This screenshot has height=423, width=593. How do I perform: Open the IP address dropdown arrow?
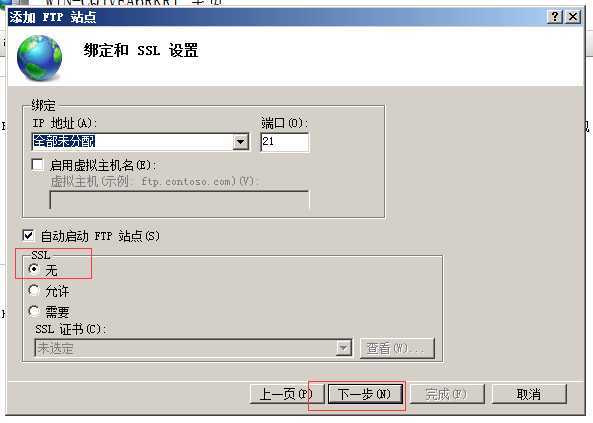[241, 142]
